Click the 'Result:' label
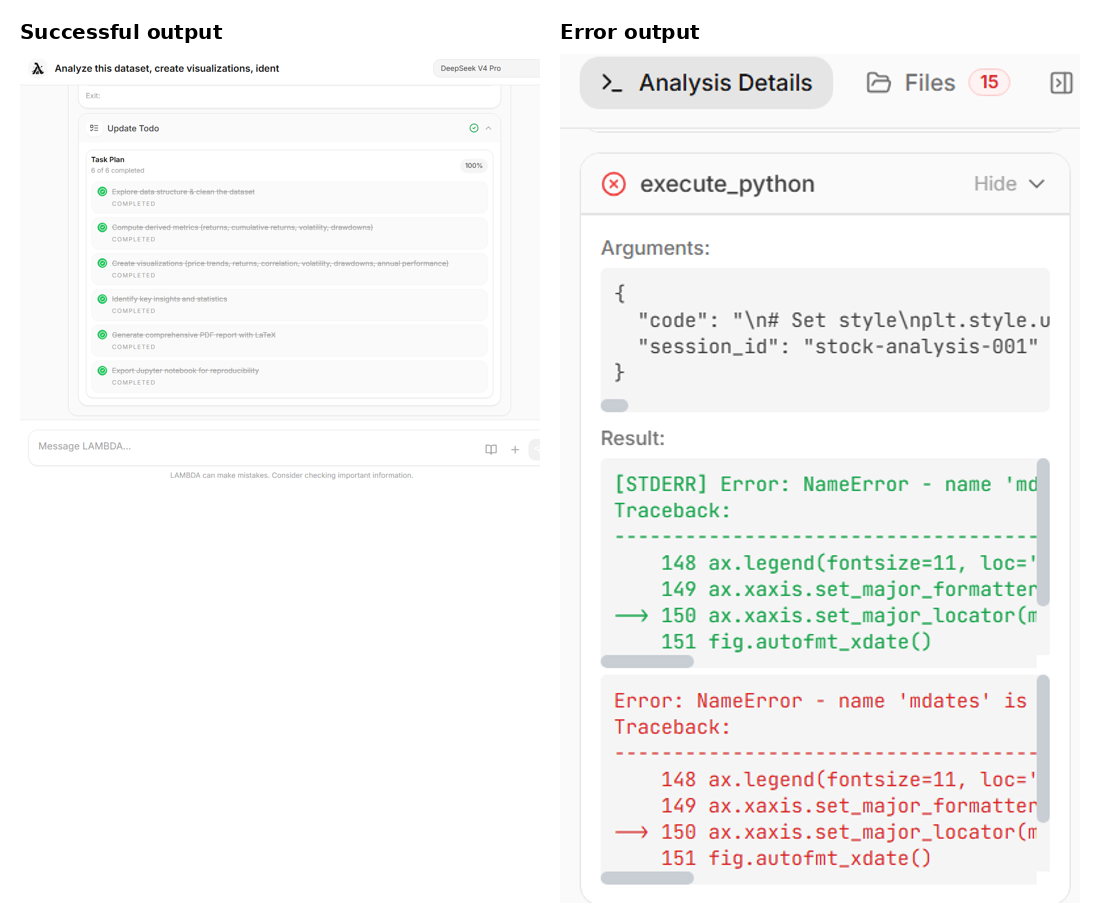1100x923 pixels. tap(633, 438)
